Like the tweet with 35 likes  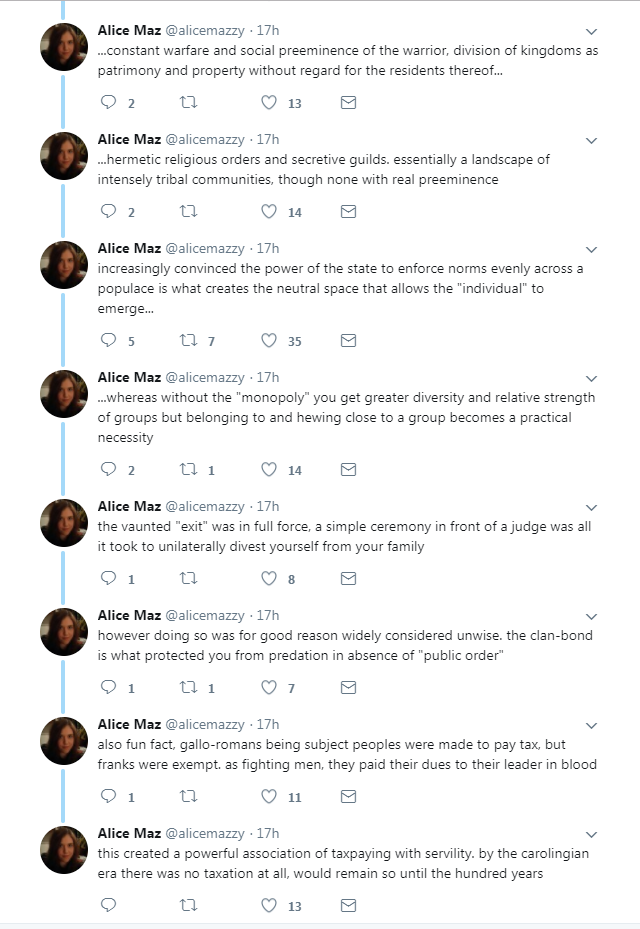coord(268,341)
